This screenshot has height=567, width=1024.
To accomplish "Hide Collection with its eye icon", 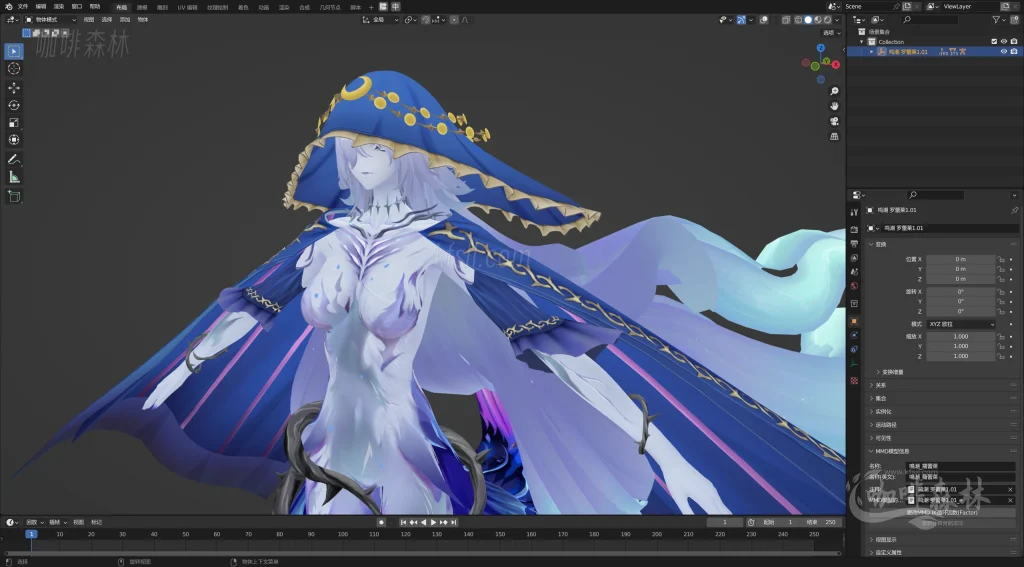I will pos(1004,42).
